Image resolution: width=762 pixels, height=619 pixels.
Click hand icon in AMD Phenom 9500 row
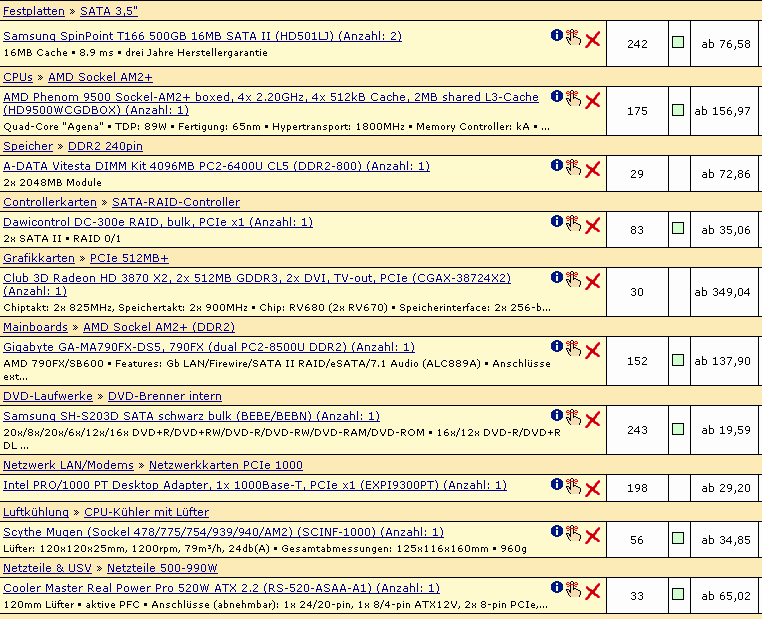click(573, 99)
